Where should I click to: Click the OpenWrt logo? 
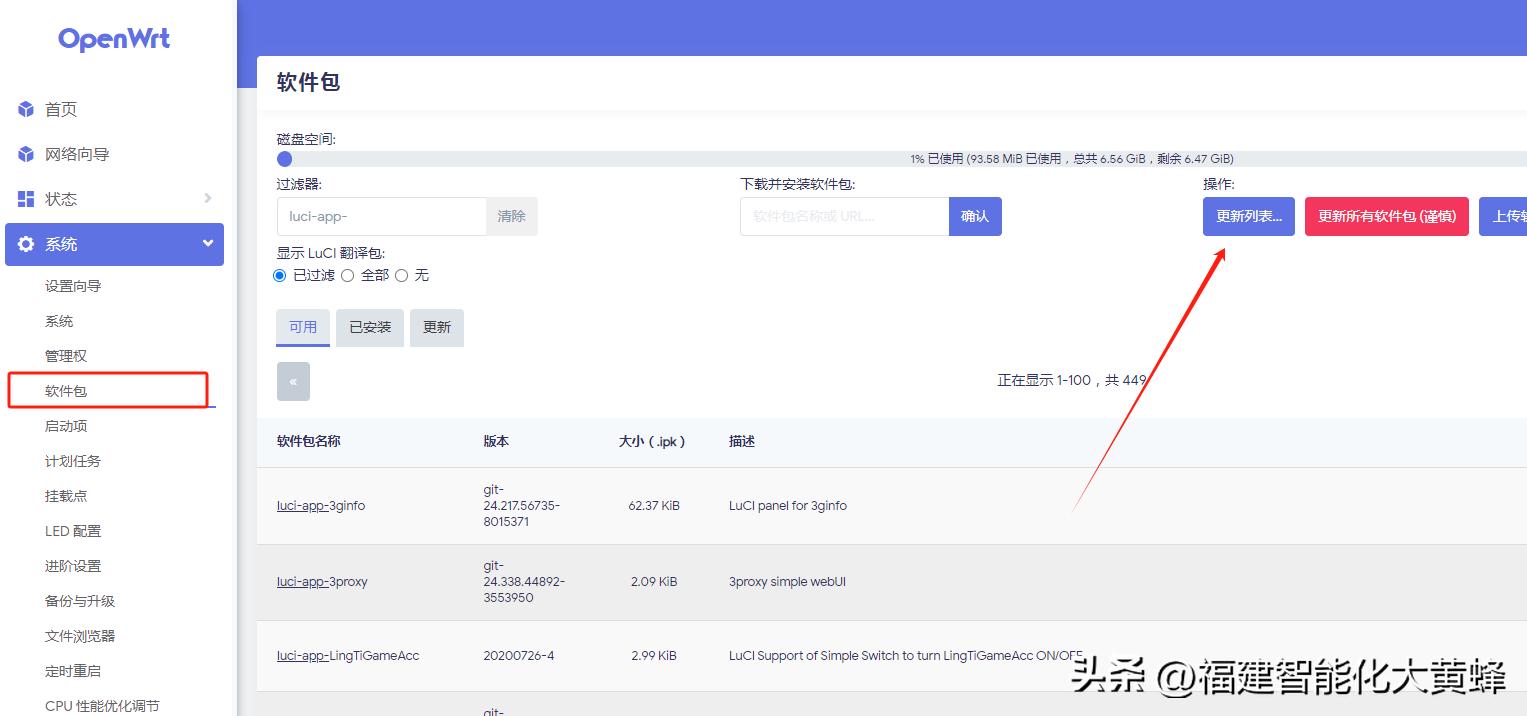(113, 39)
